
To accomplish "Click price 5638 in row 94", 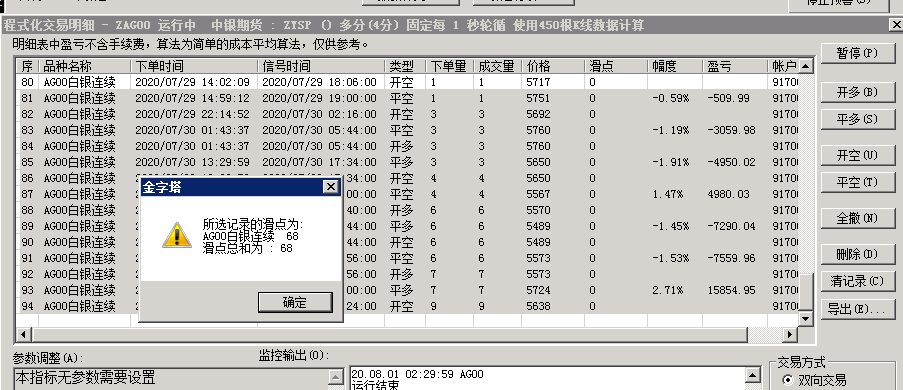I will tap(538, 306).
